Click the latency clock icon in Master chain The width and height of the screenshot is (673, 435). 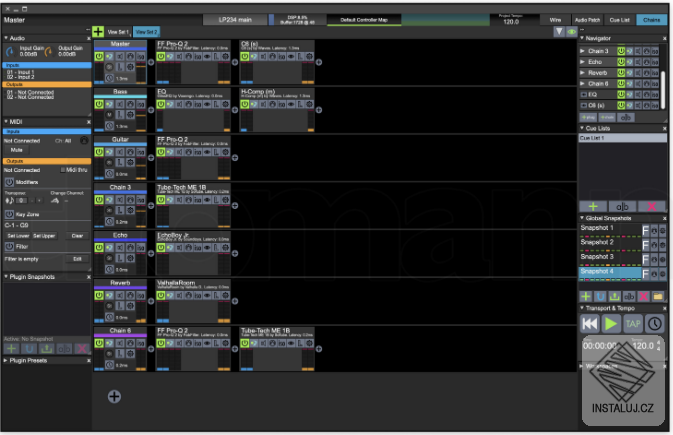click(x=109, y=78)
